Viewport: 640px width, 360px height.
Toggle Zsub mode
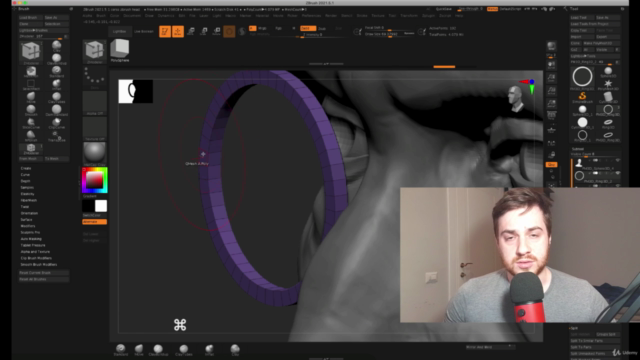(x=322, y=29)
